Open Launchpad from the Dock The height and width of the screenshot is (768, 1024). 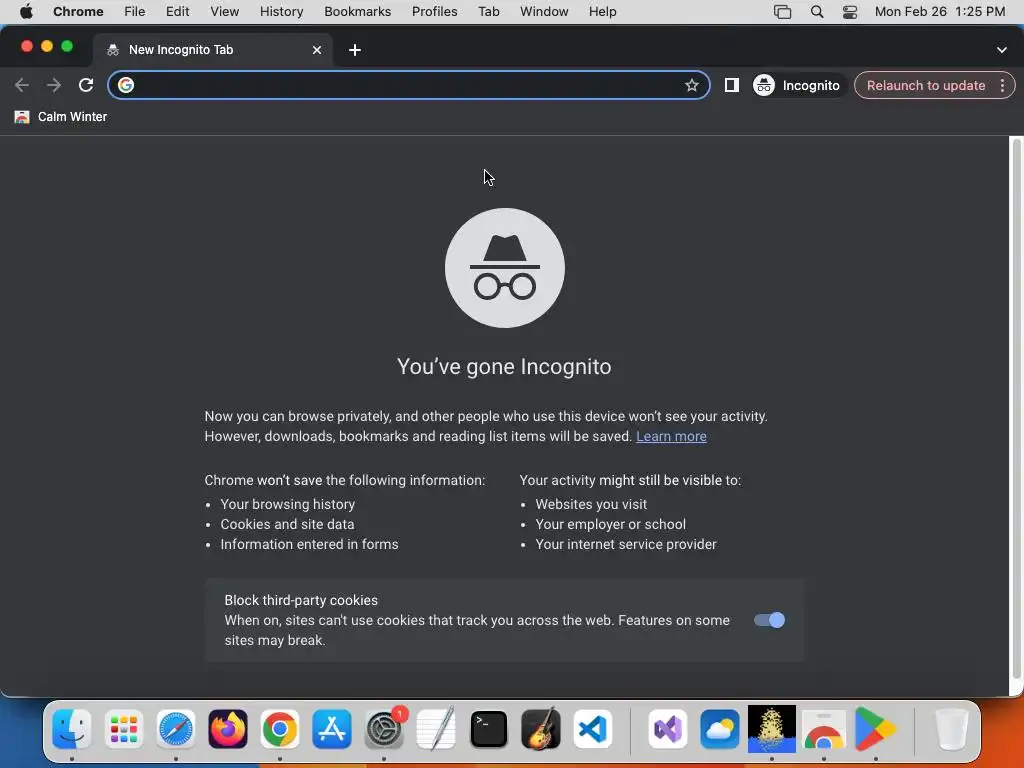coord(123,729)
